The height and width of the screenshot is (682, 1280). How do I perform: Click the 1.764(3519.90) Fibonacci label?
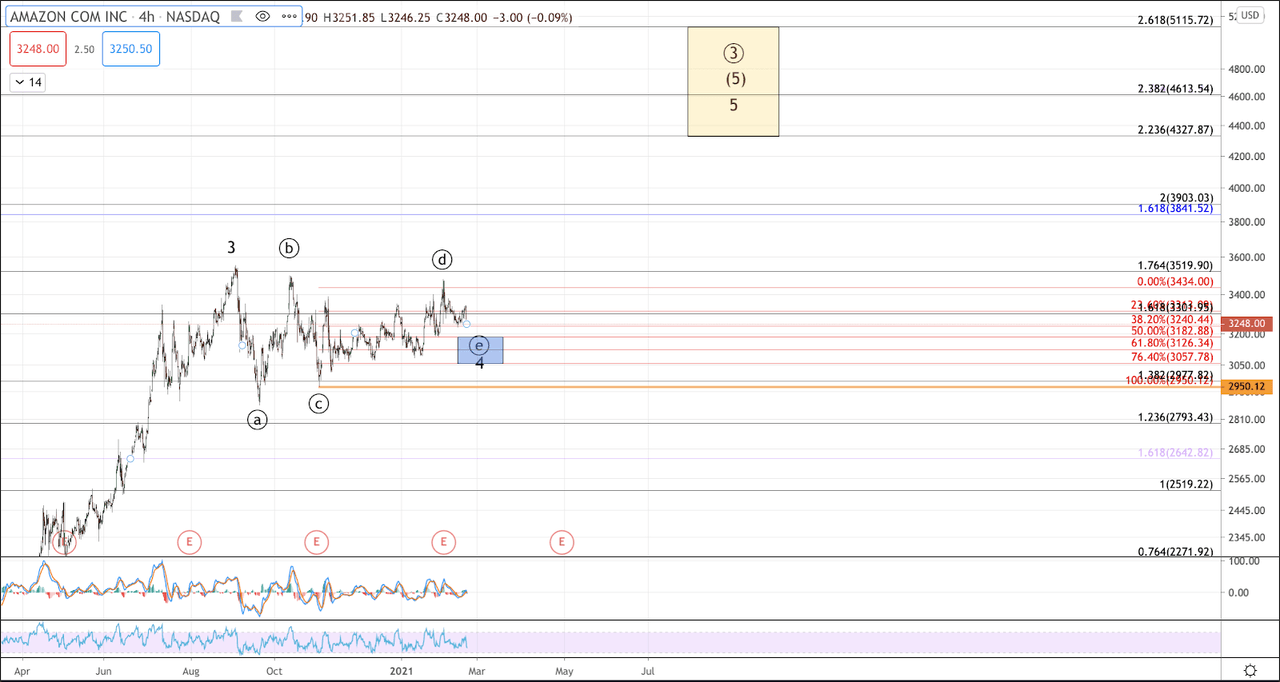(1174, 265)
